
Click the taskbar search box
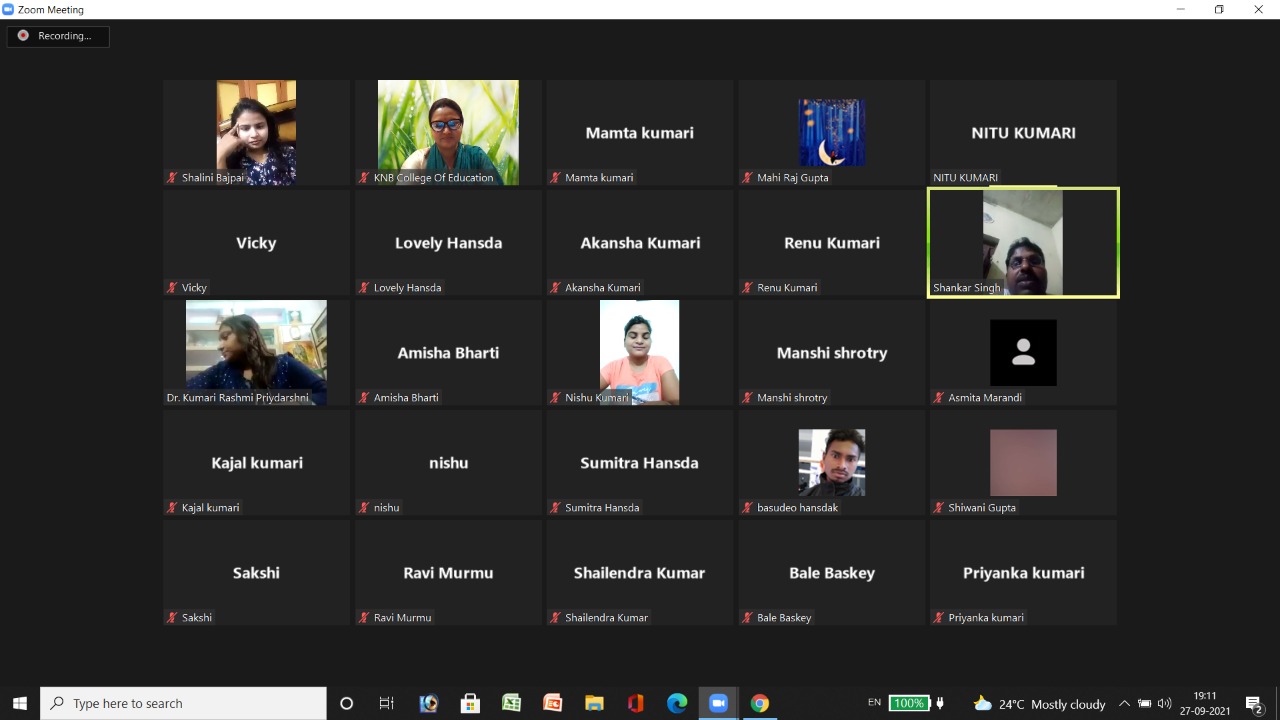tap(183, 703)
